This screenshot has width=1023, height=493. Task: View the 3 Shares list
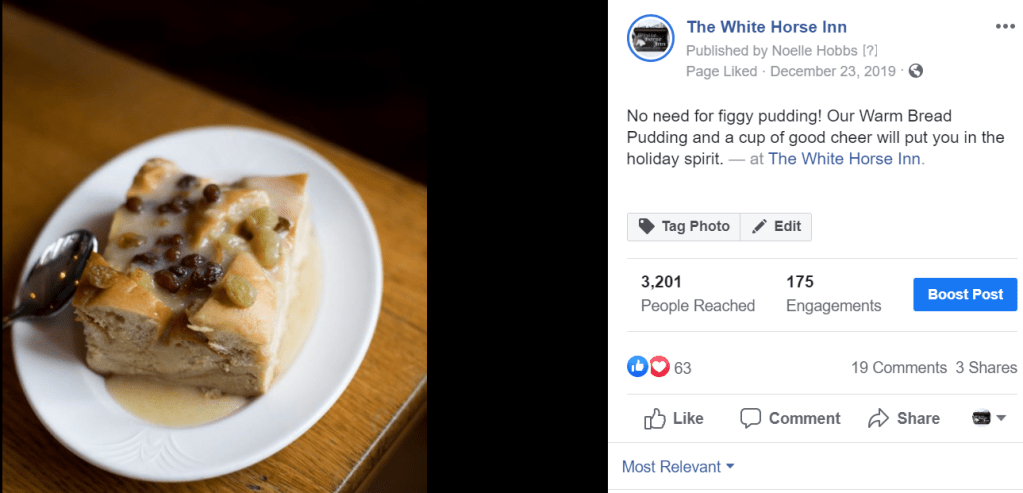pos(986,367)
